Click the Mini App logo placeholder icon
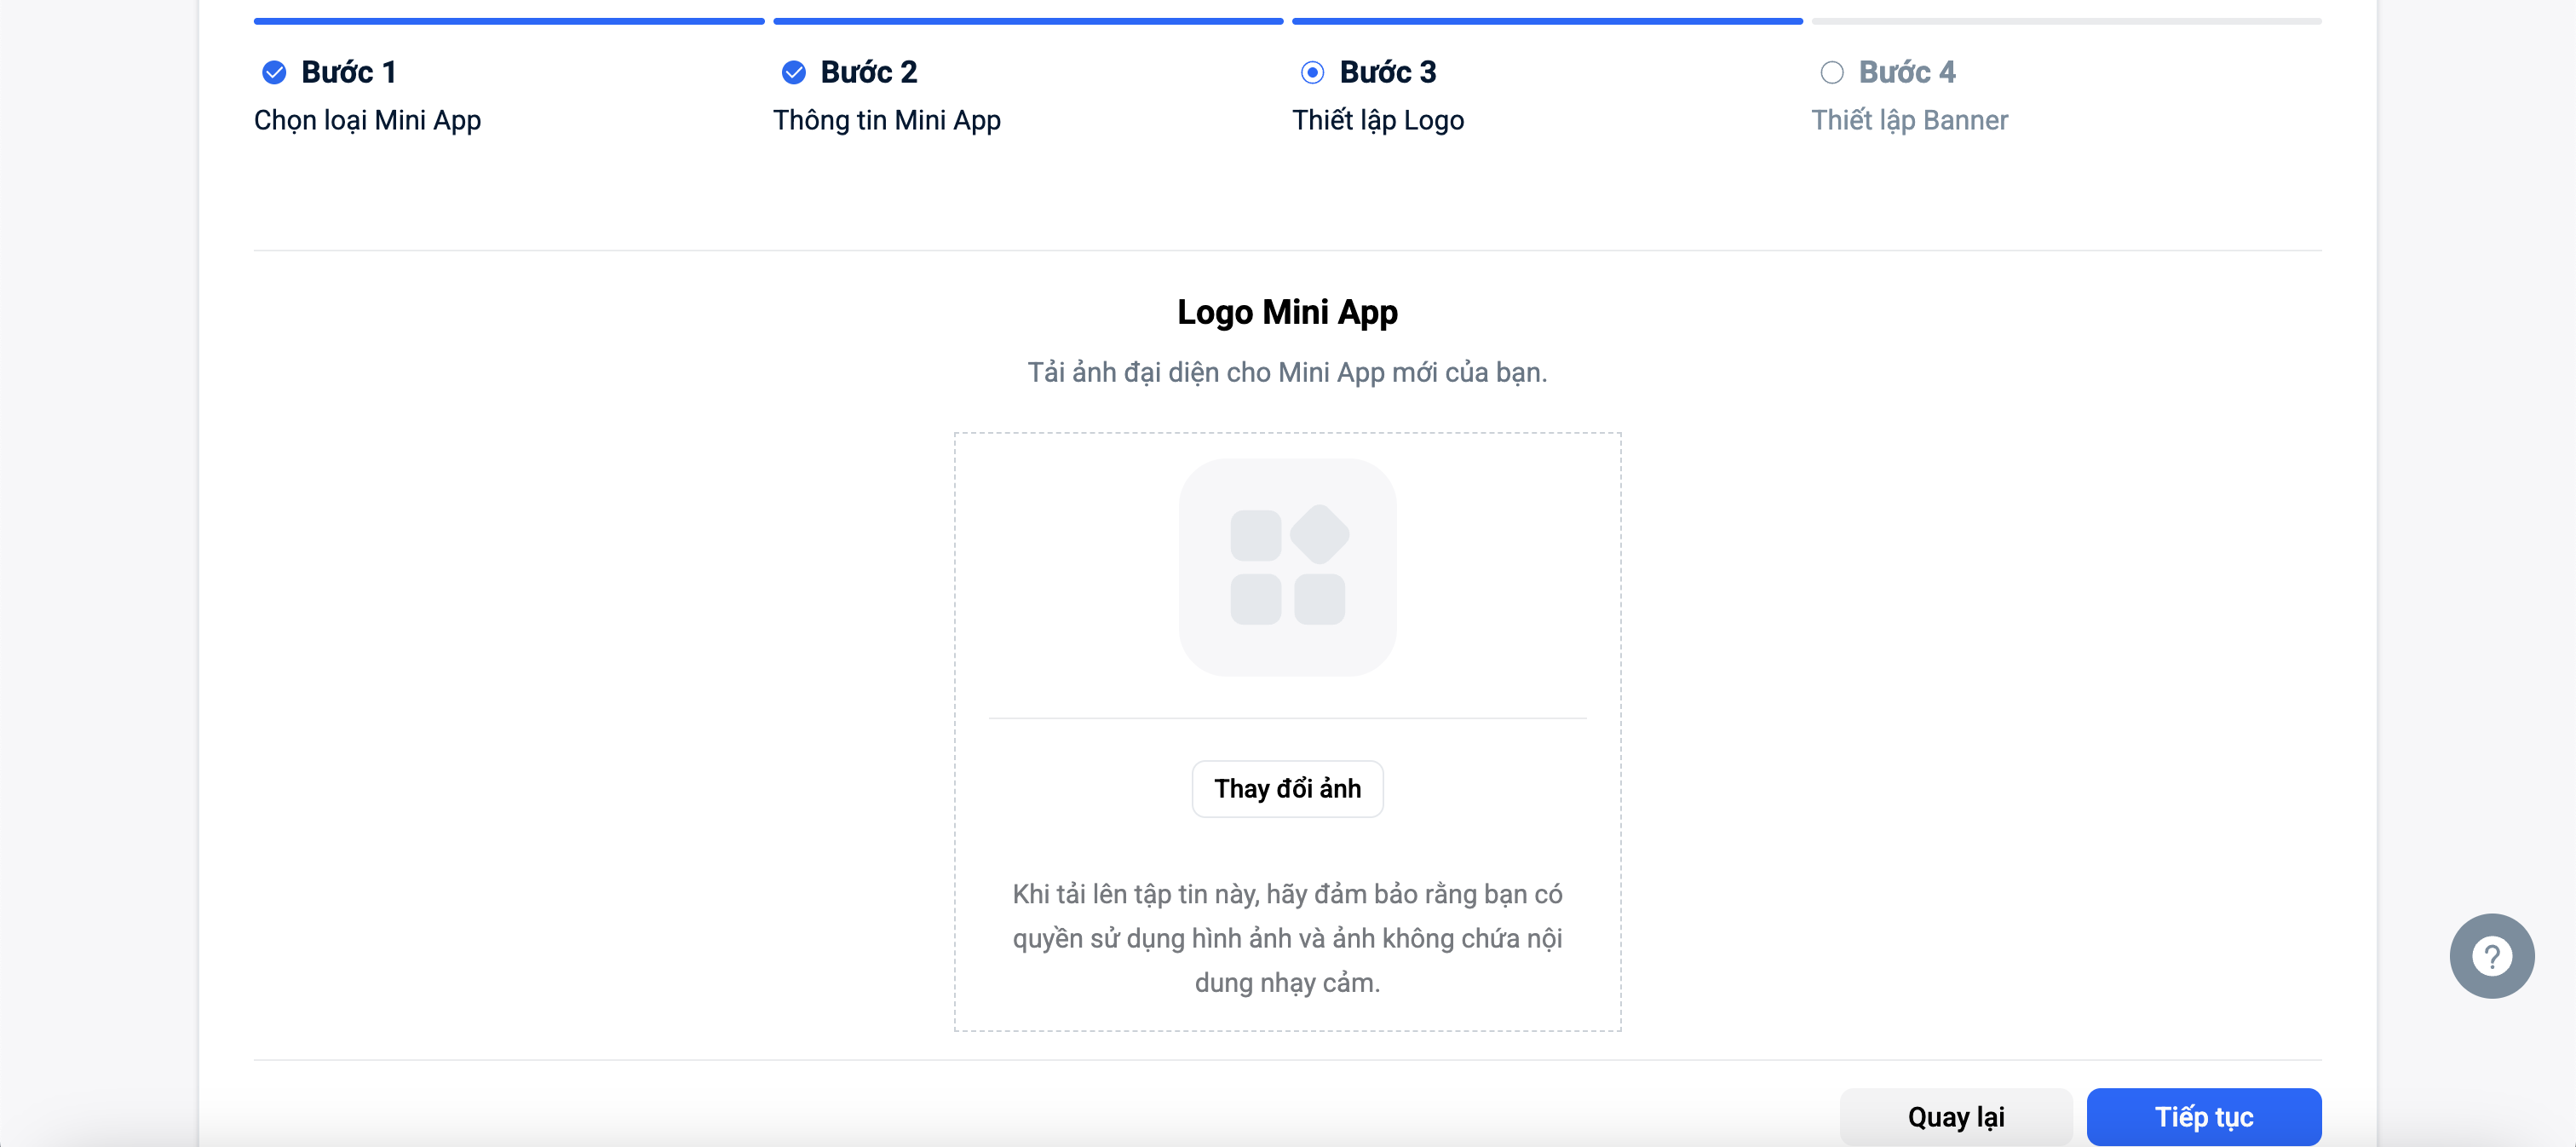This screenshot has width=2576, height=1147. pyautogui.click(x=1287, y=567)
